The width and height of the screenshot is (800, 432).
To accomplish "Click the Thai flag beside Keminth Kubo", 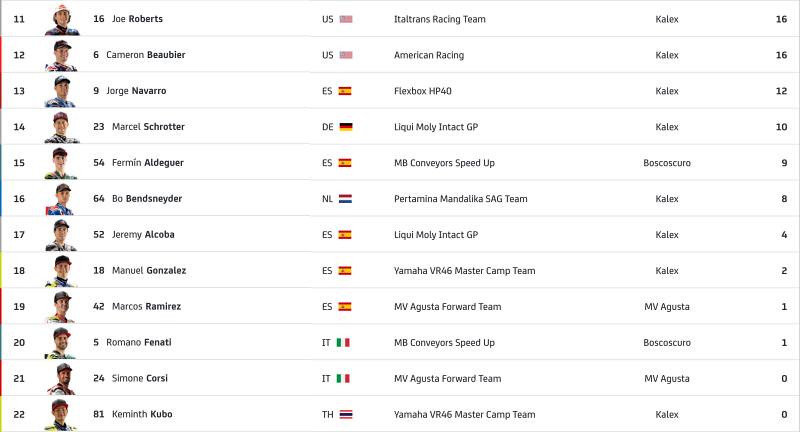I will pyautogui.click(x=346, y=415).
